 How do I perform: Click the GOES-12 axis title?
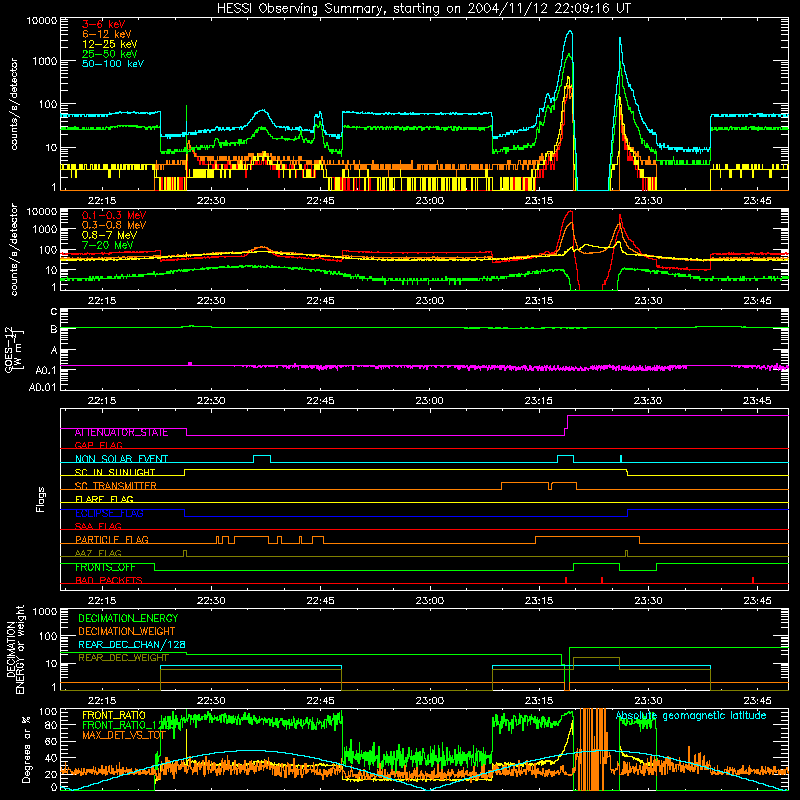tap(14, 350)
